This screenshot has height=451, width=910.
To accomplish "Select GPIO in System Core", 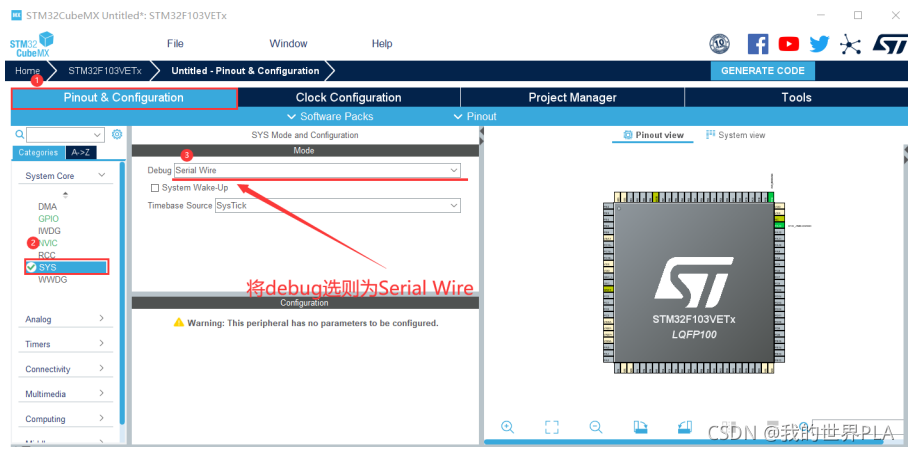I will pos(48,219).
